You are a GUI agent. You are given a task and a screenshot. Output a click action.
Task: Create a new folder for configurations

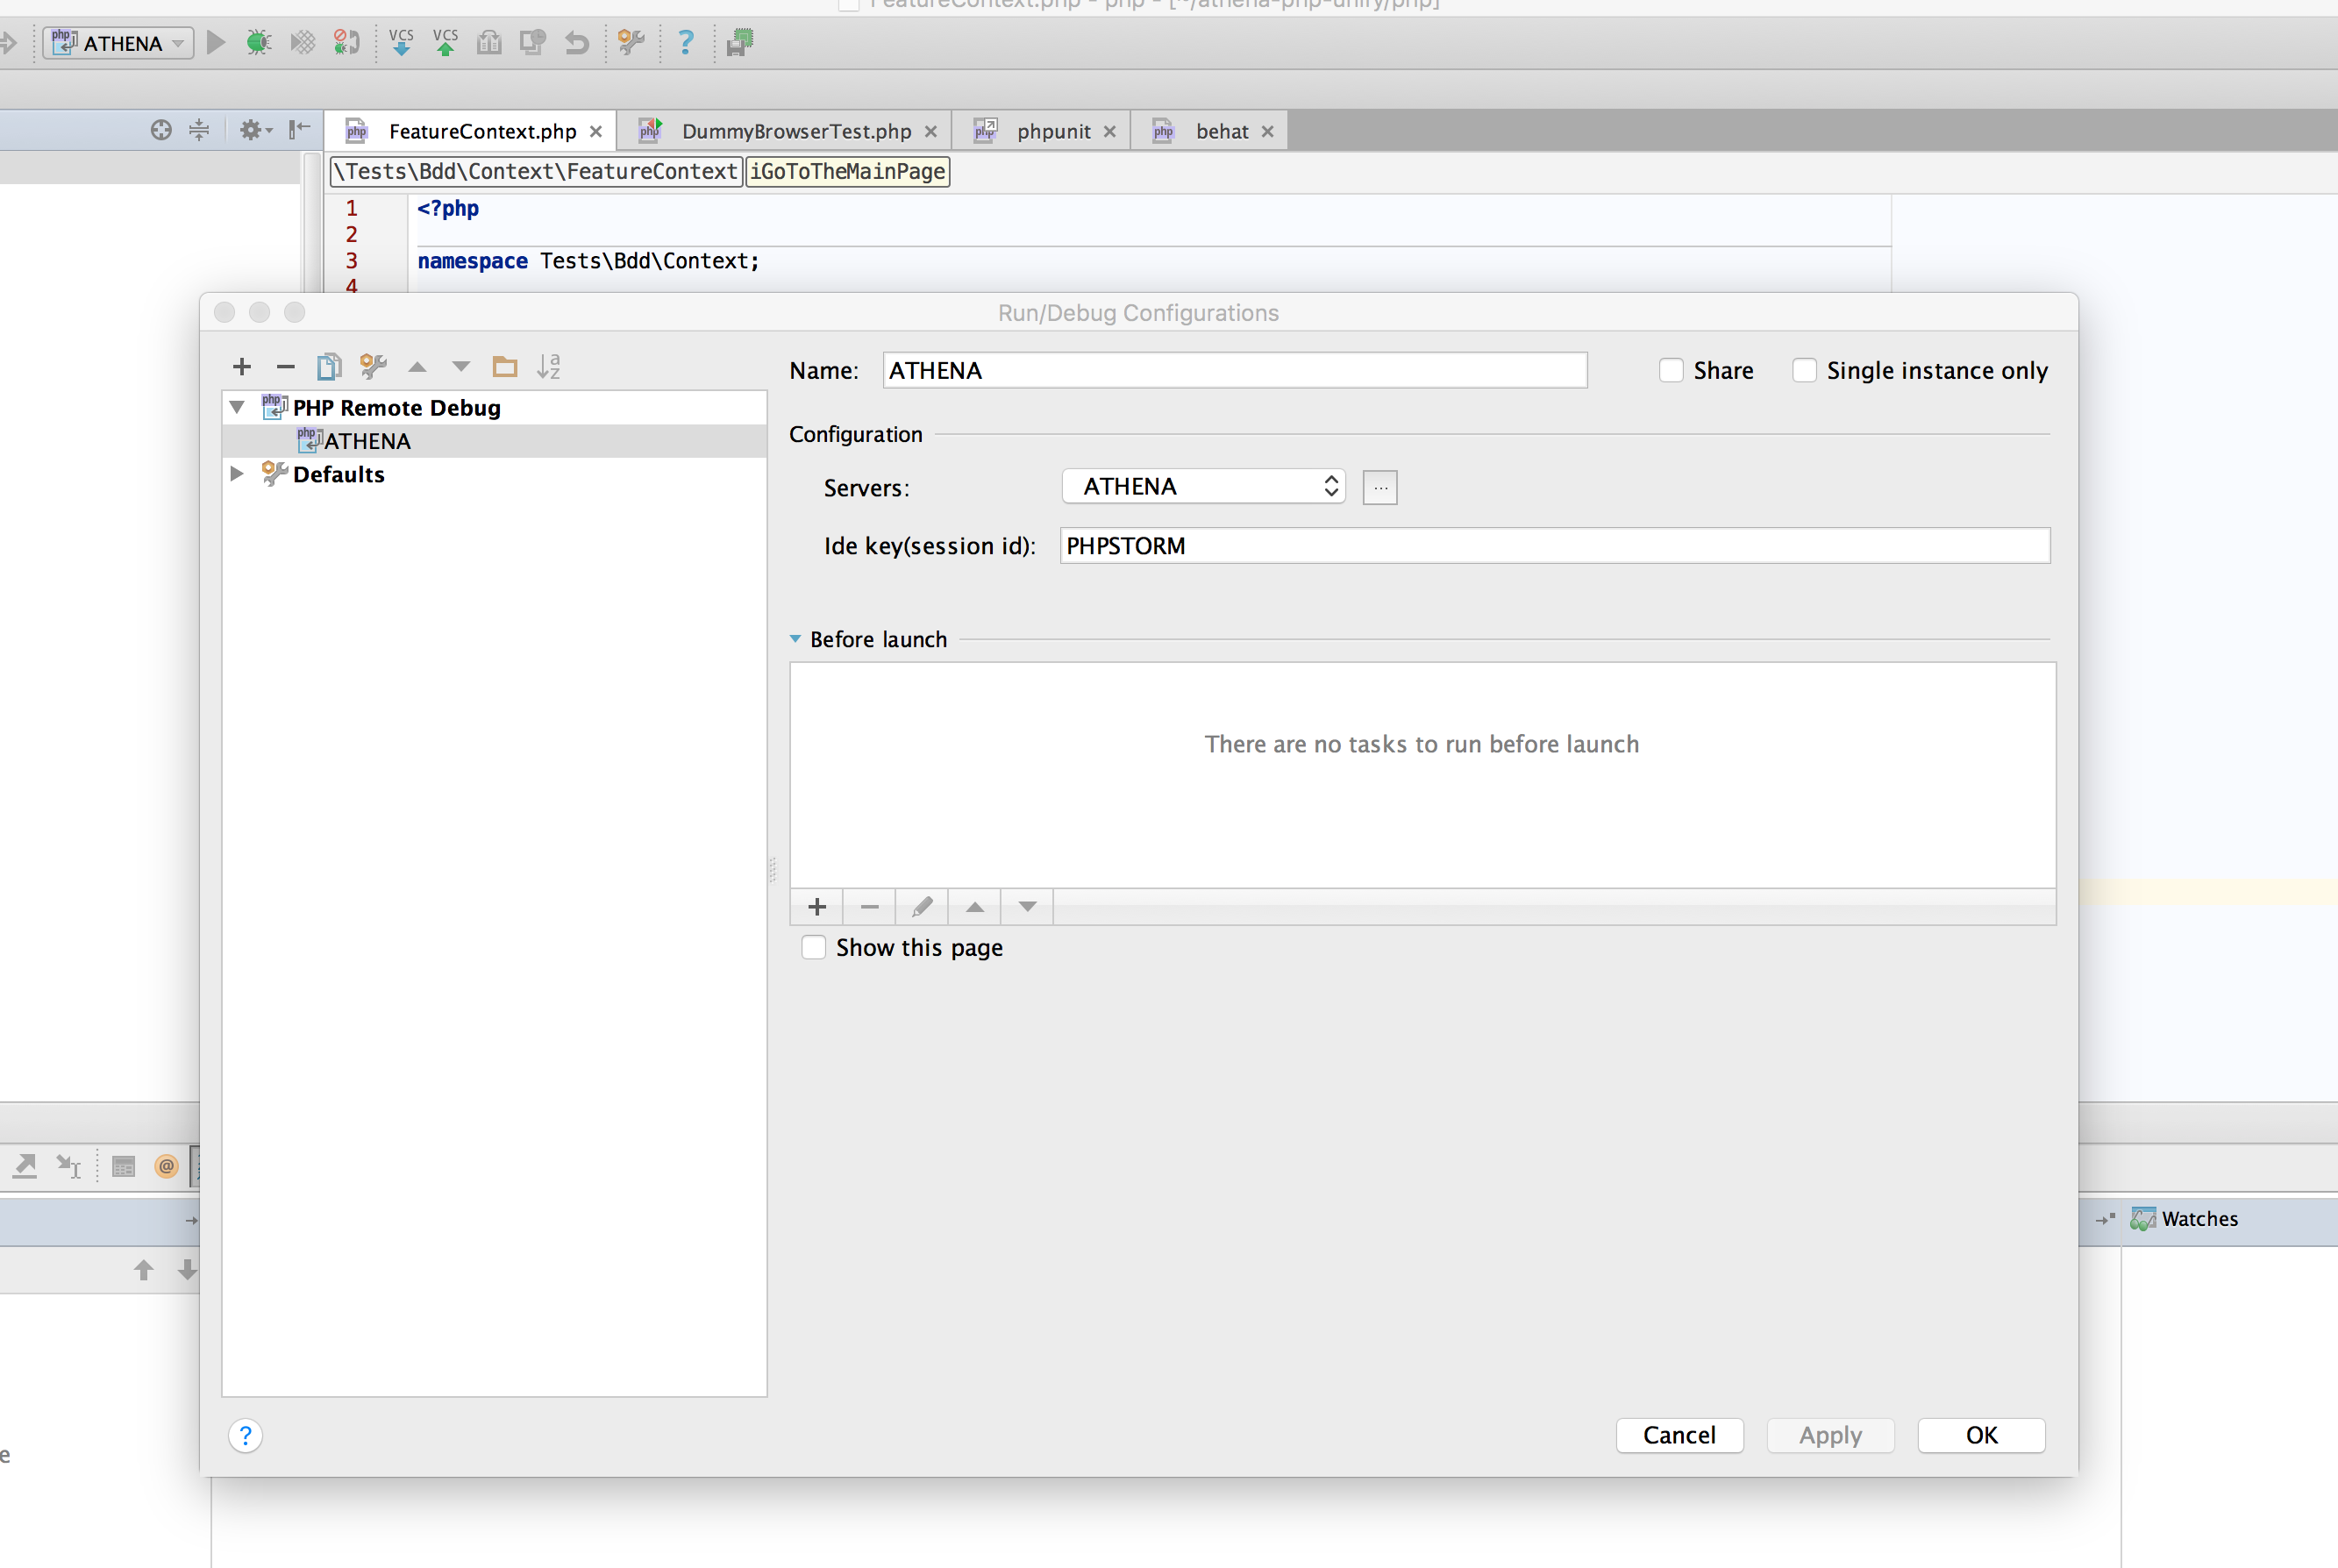[x=505, y=367]
